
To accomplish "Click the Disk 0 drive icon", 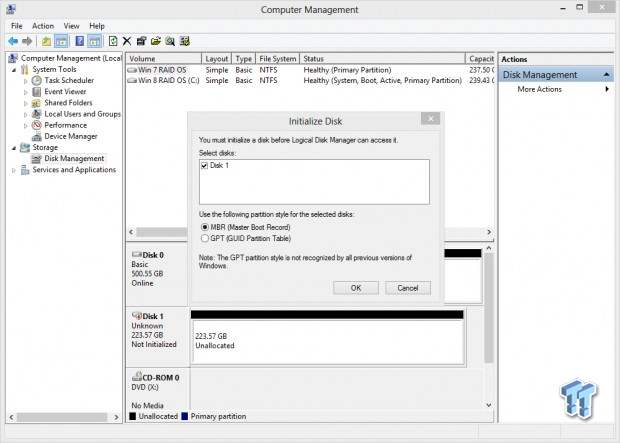I will [137, 254].
